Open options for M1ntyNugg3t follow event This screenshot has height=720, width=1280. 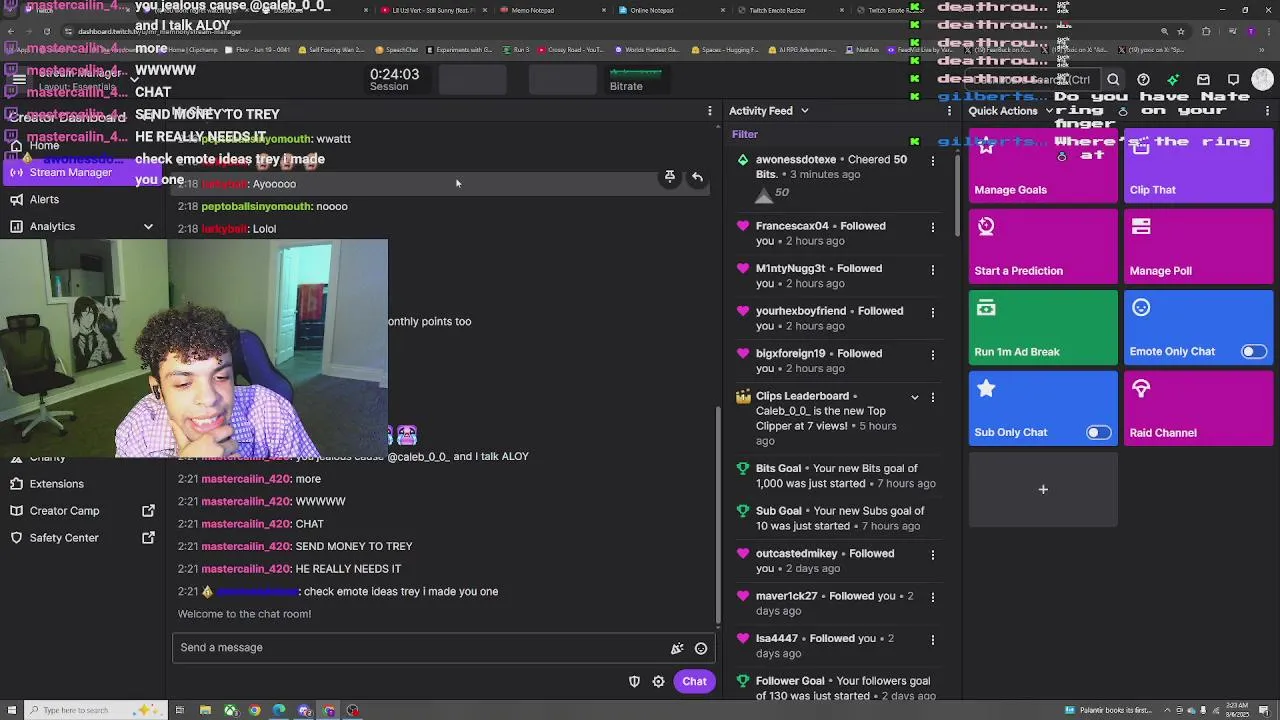coord(933,269)
